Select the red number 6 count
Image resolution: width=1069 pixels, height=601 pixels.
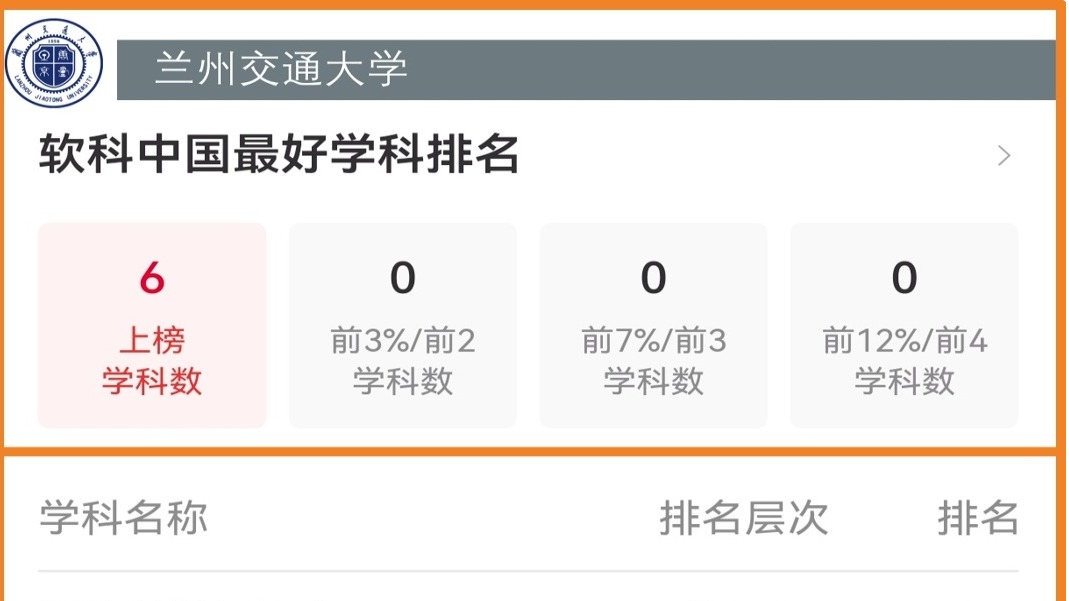tap(152, 279)
